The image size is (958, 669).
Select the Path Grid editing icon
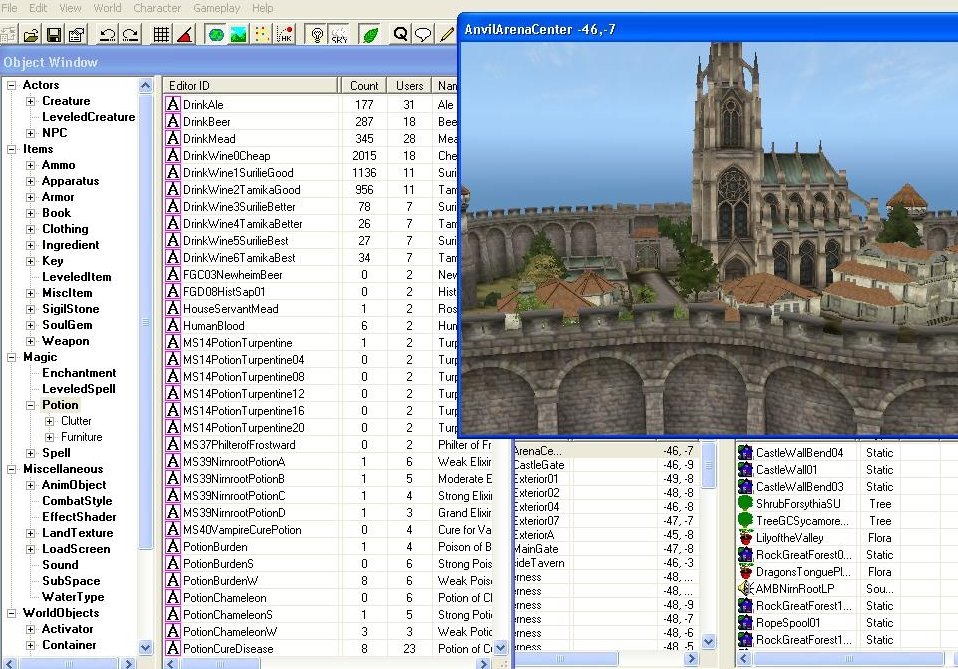coord(261,35)
